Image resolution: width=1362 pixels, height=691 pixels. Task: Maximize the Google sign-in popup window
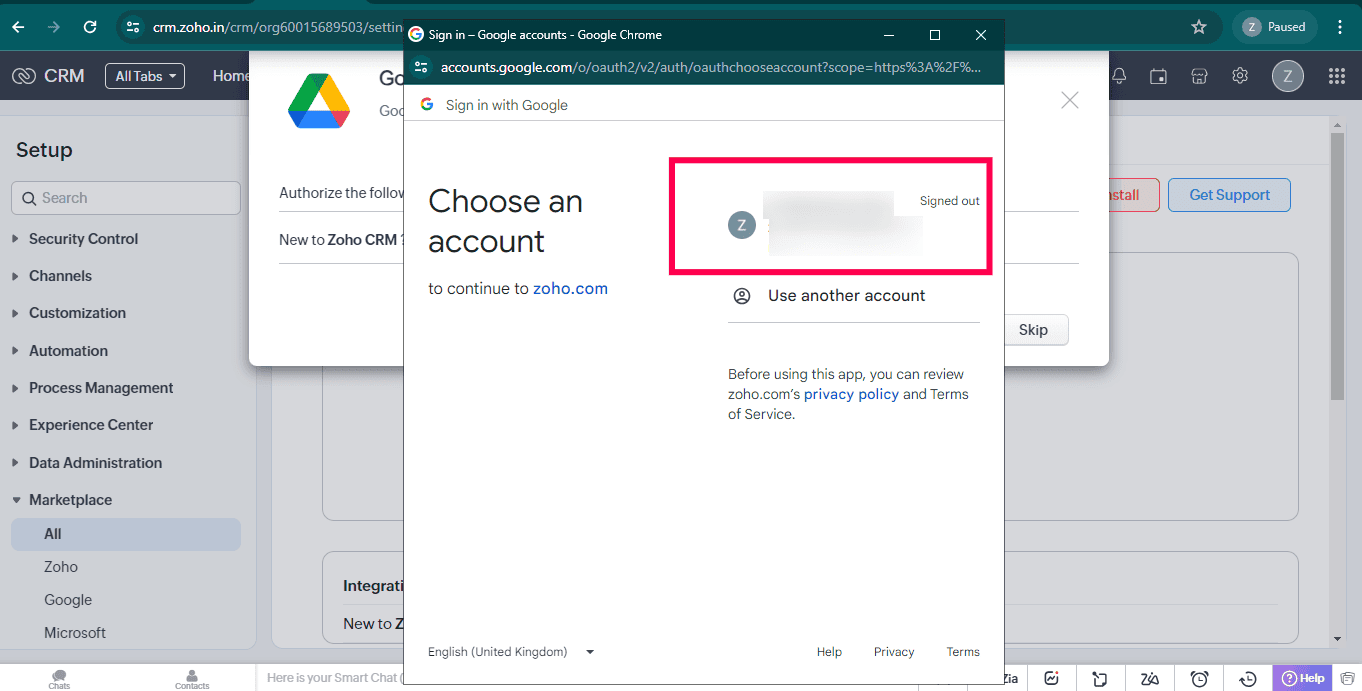(935, 35)
